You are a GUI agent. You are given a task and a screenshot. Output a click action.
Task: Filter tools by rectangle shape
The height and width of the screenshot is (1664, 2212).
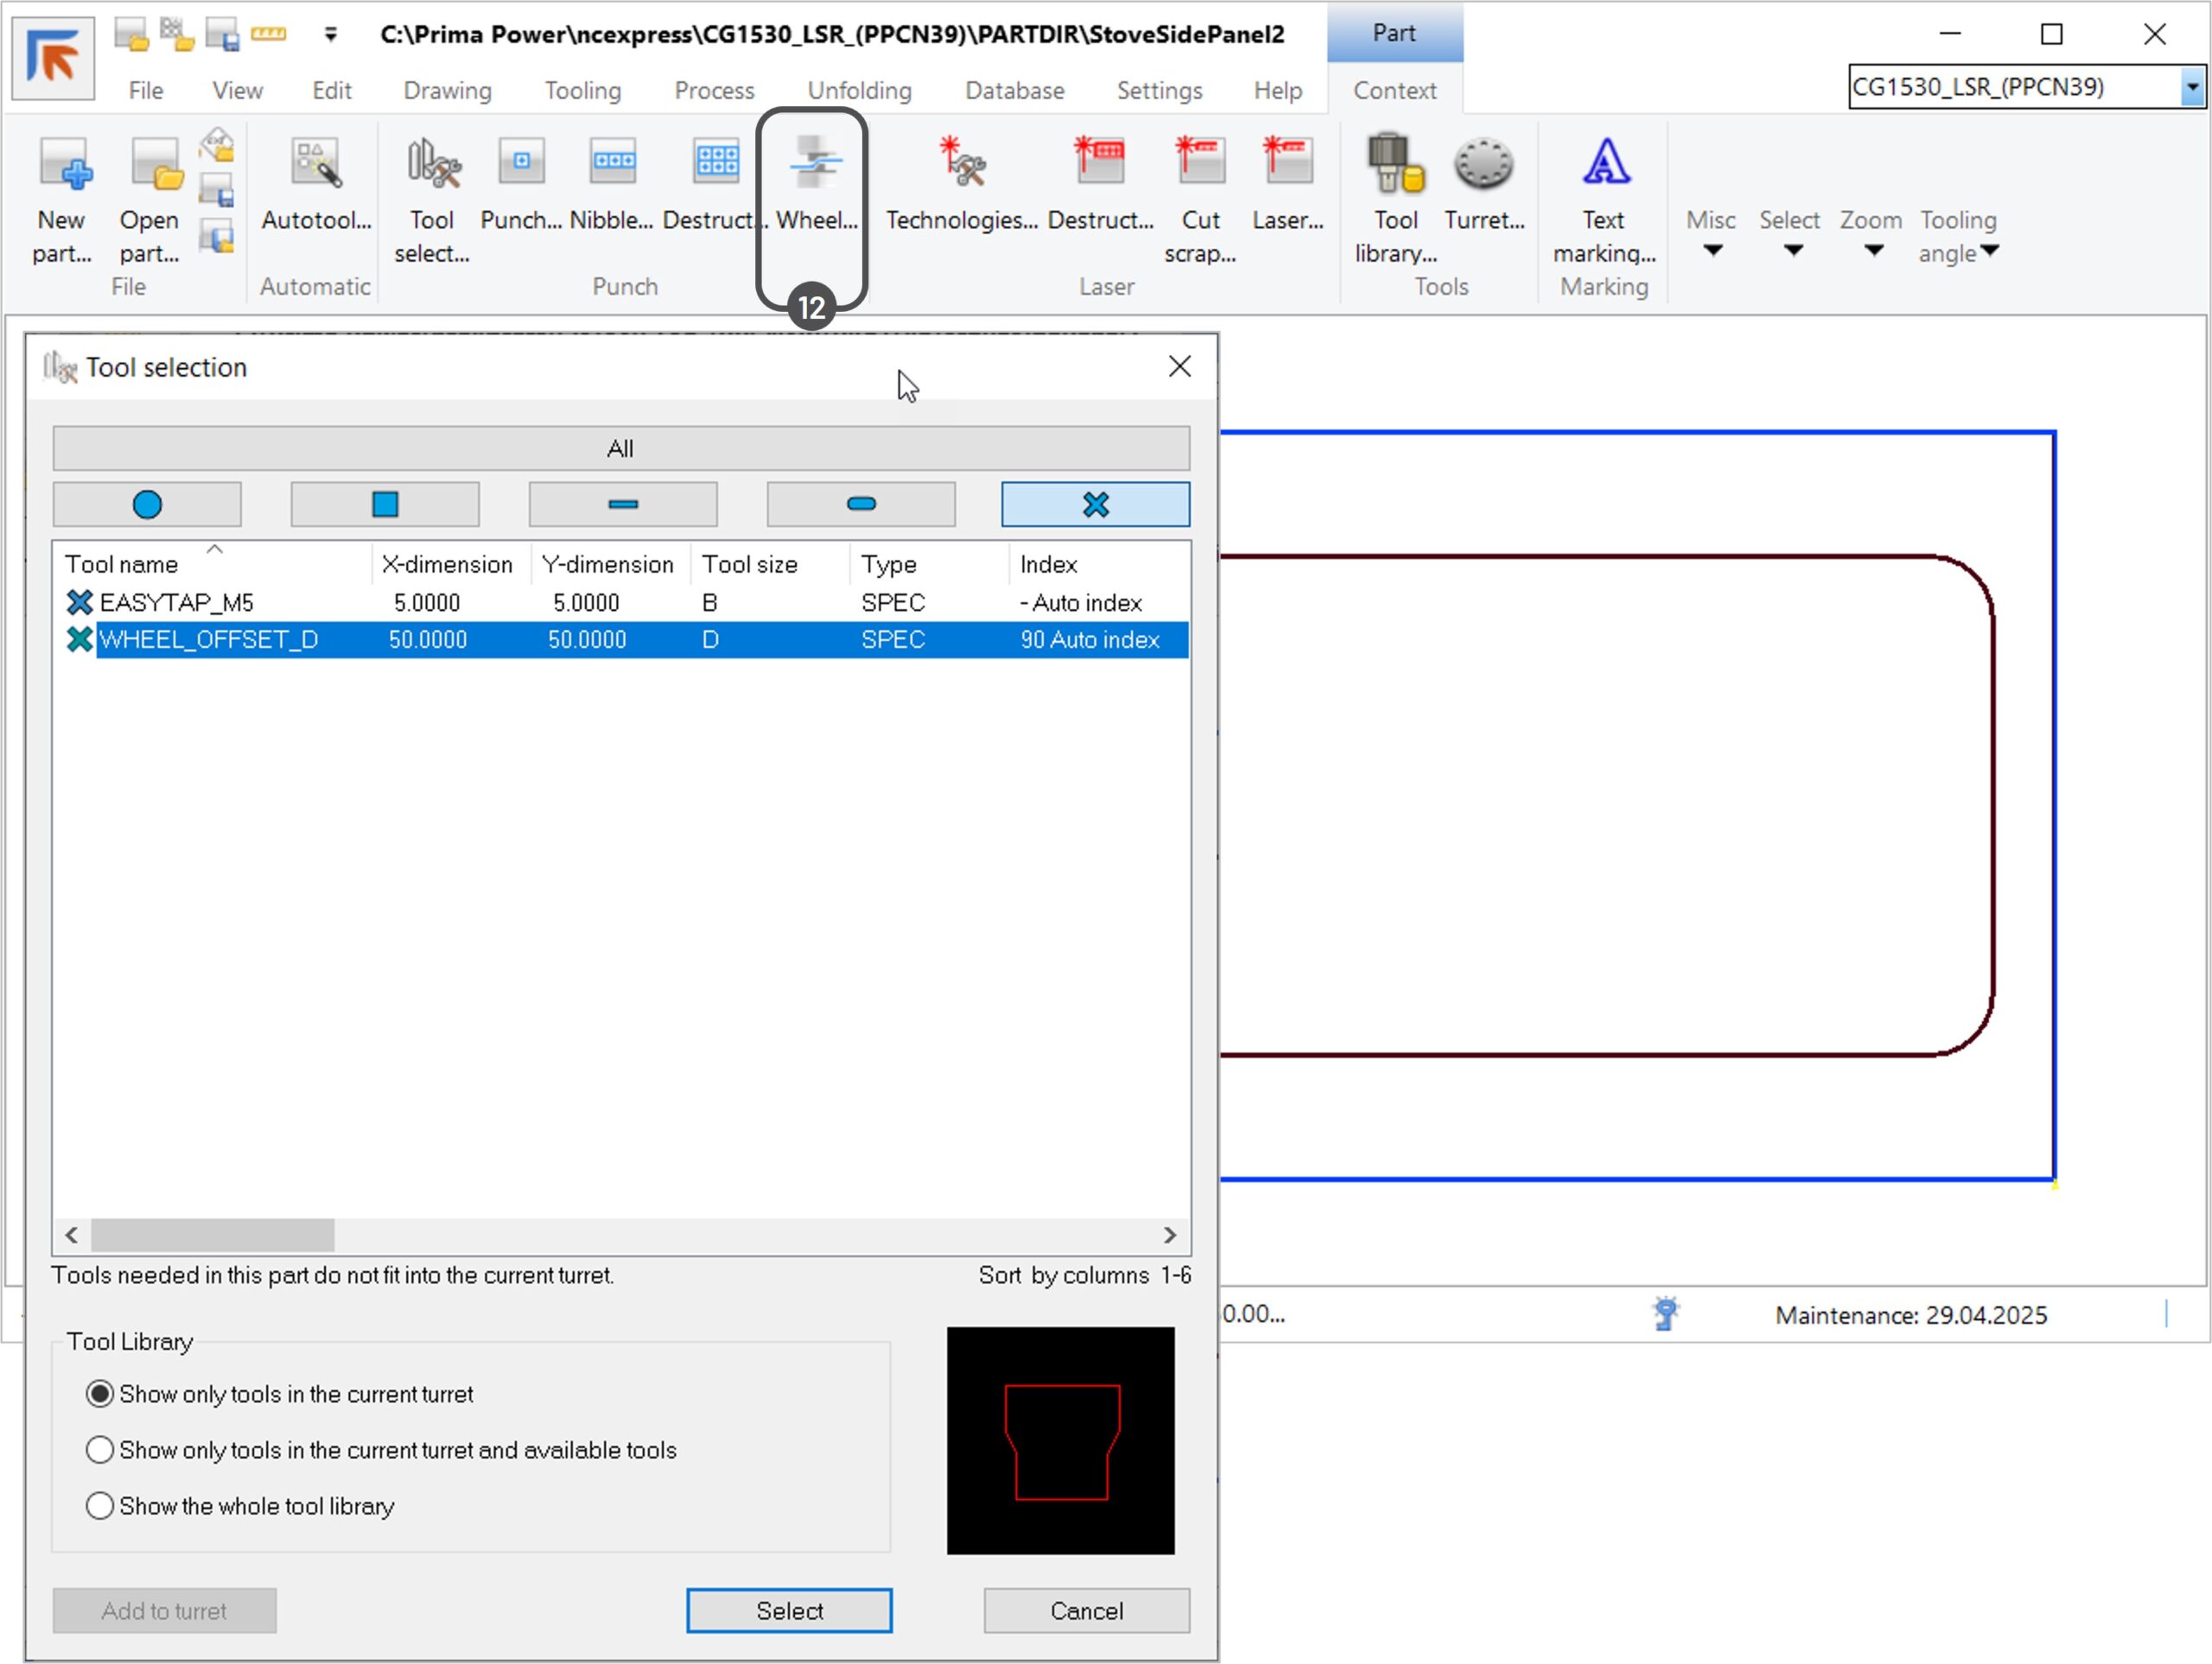(x=623, y=504)
